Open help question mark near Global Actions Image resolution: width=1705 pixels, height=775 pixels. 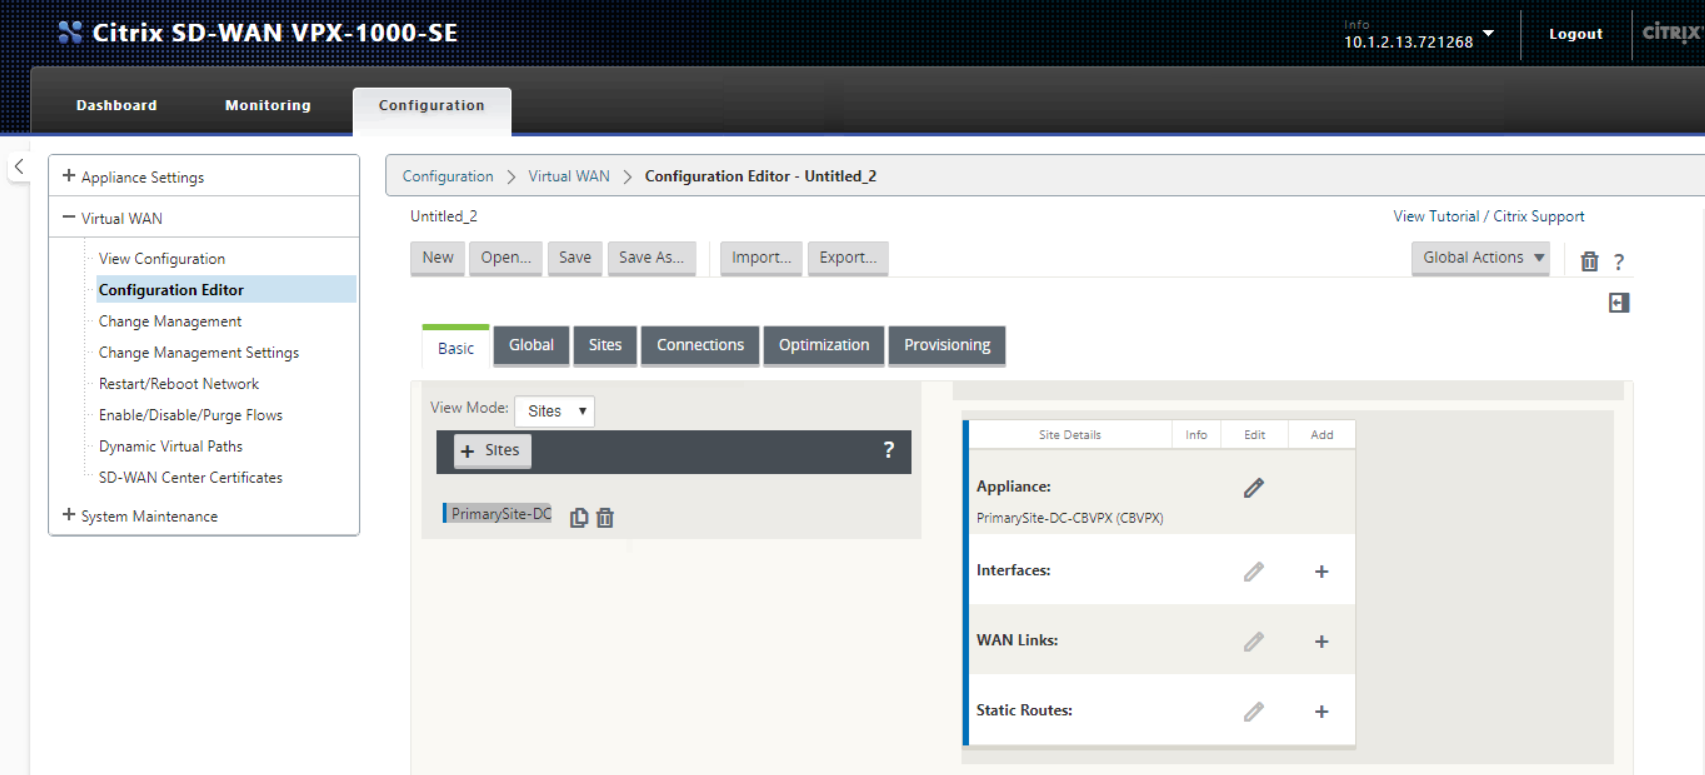[1619, 262]
